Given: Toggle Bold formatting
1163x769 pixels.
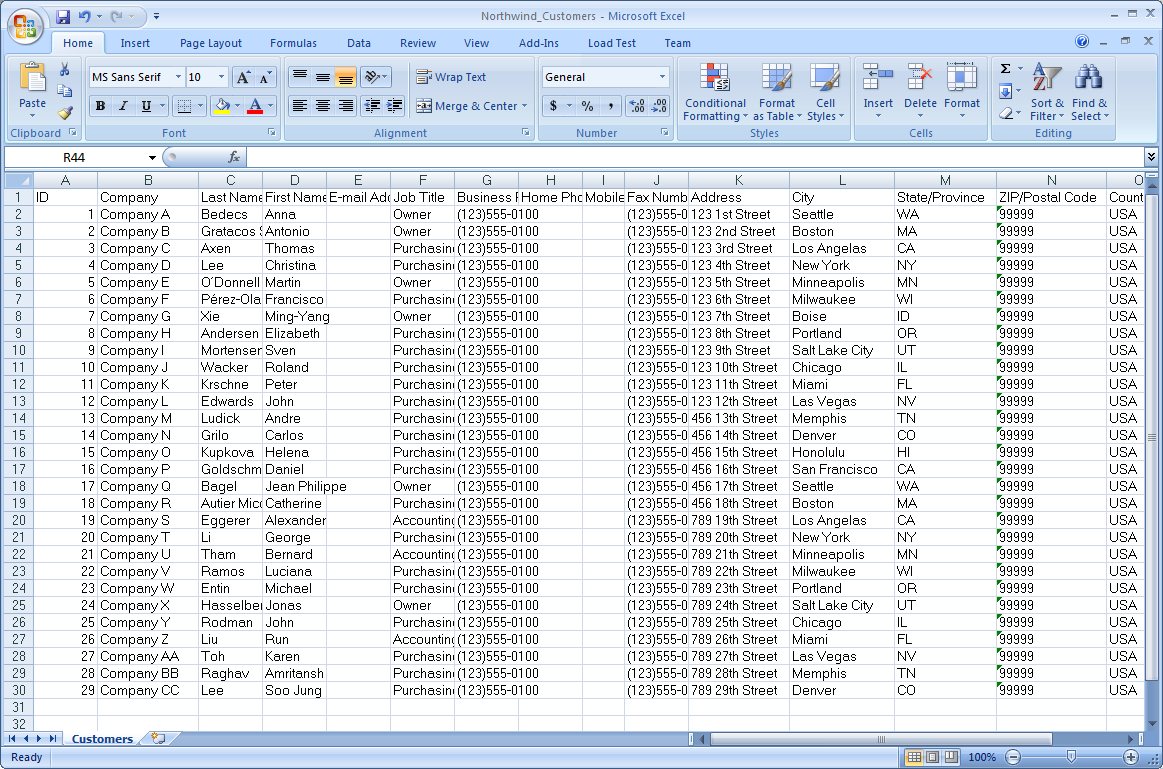Looking at the screenshot, I should [100, 105].
